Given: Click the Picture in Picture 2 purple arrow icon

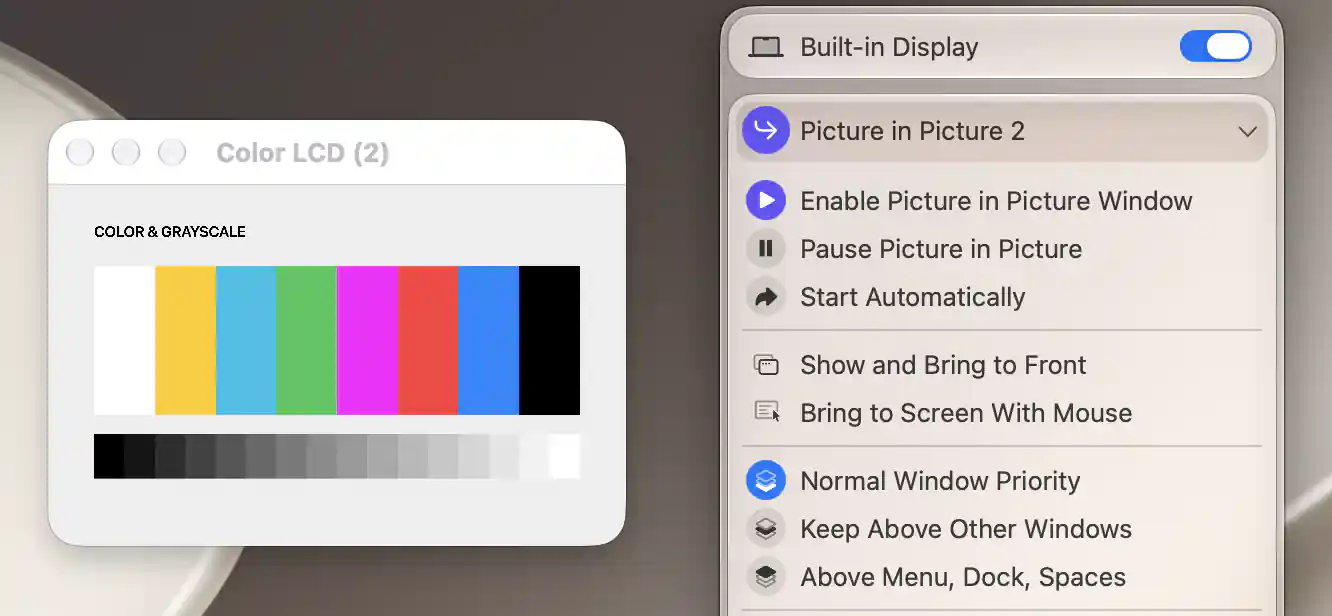Looking at the screenshot, I should pyautogui.click(x=766, y=131).
